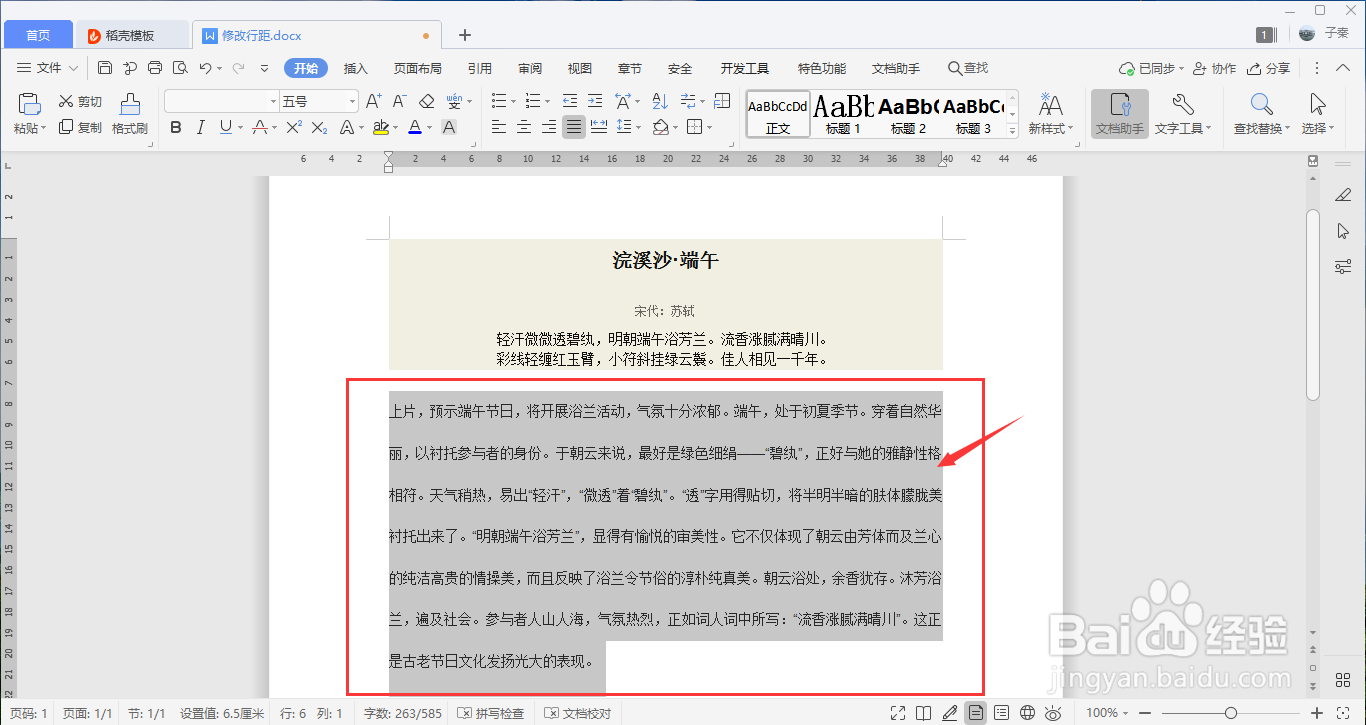Switch to full screen view from status bar

click(899, 713)
